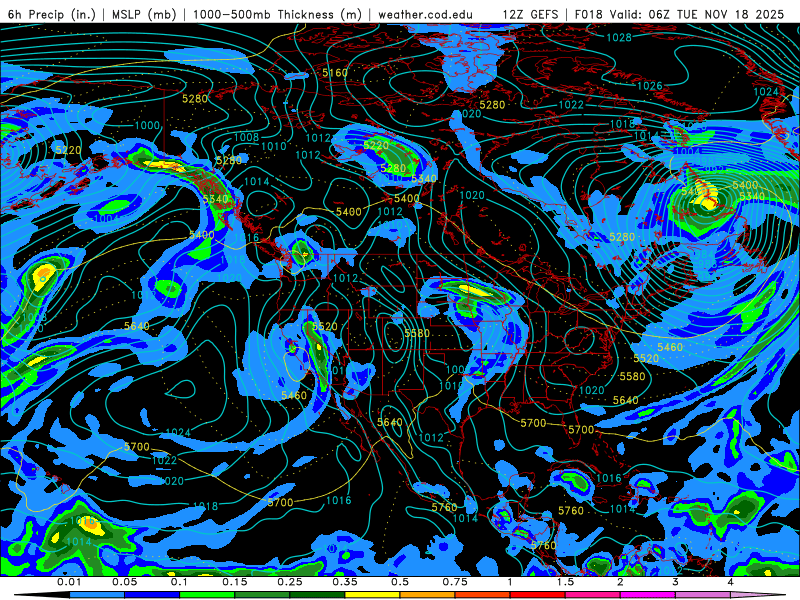The height and width of the screenshot is (600, 800).
Task: Select the '0.1' legend value
Action: (x=180, y=582)
